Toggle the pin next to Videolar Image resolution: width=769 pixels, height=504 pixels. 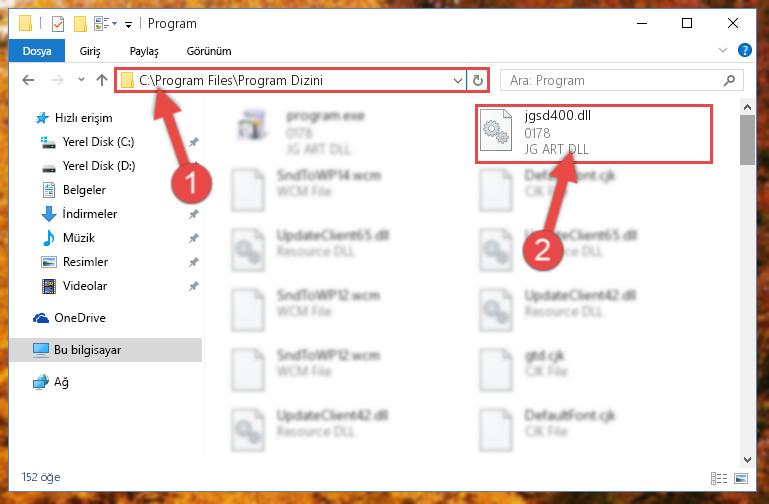coord(194,286)
